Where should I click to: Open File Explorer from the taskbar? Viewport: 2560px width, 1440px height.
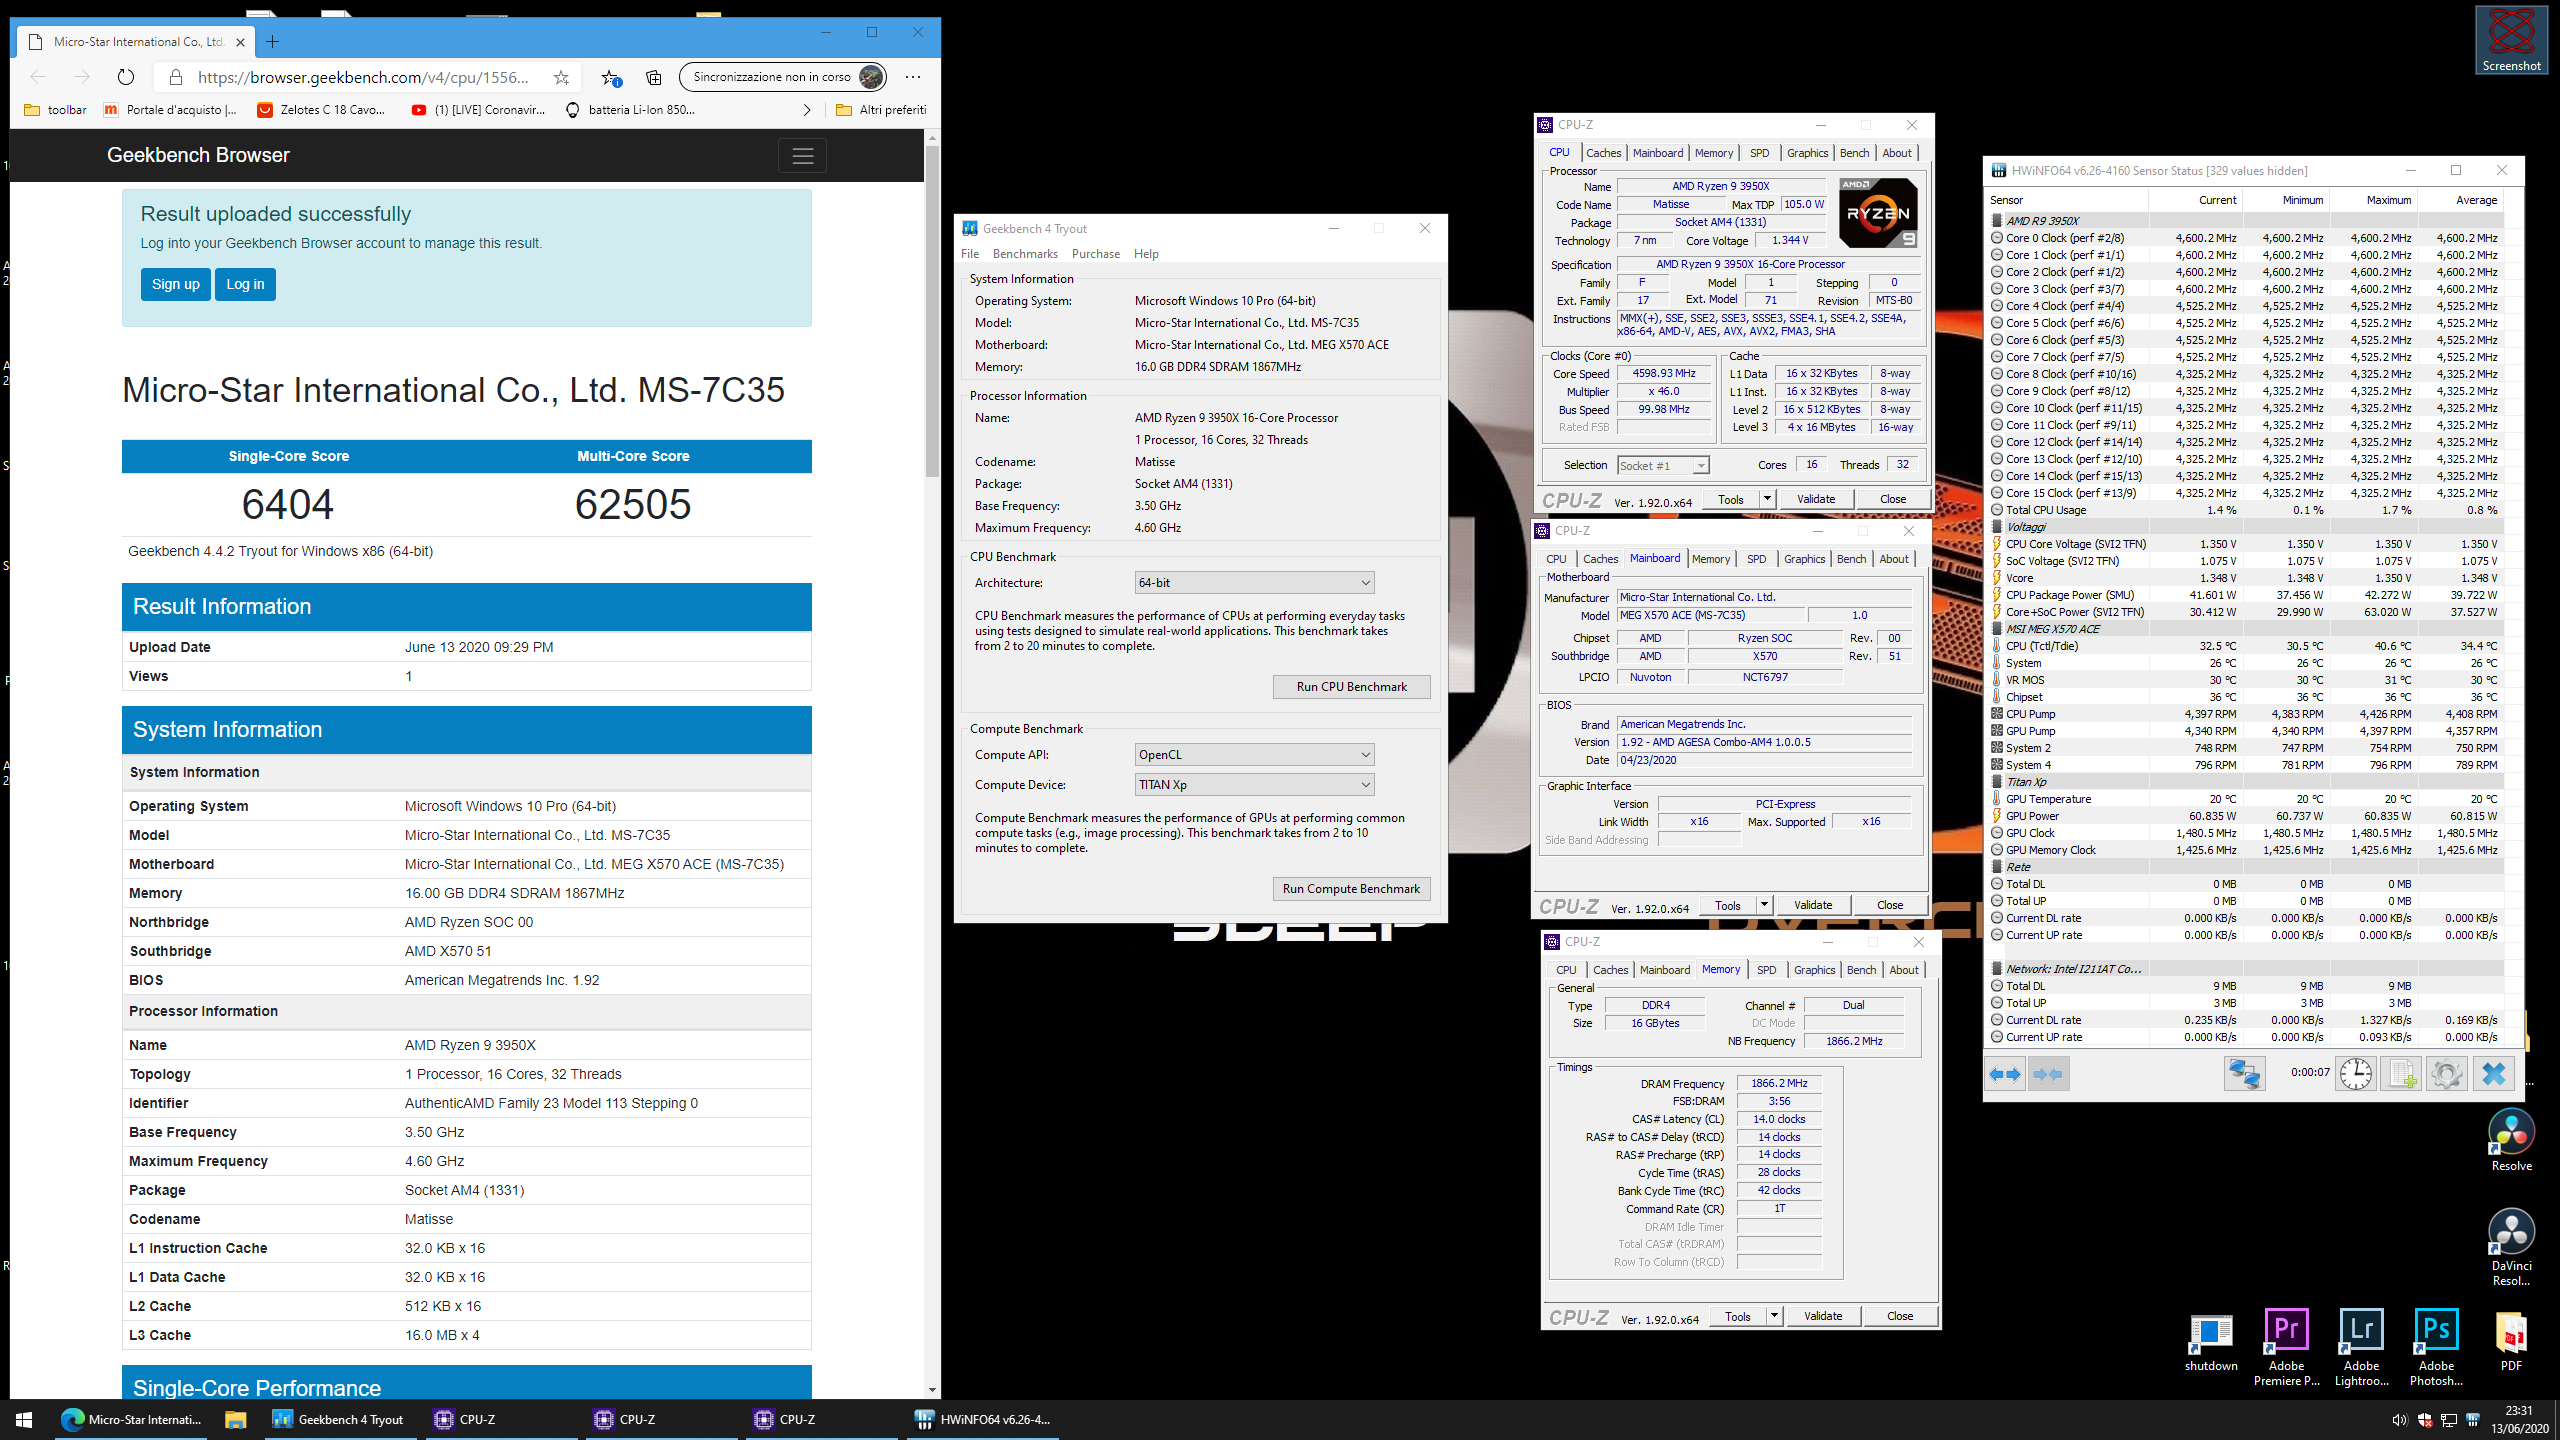click(x=235, y=1419)
